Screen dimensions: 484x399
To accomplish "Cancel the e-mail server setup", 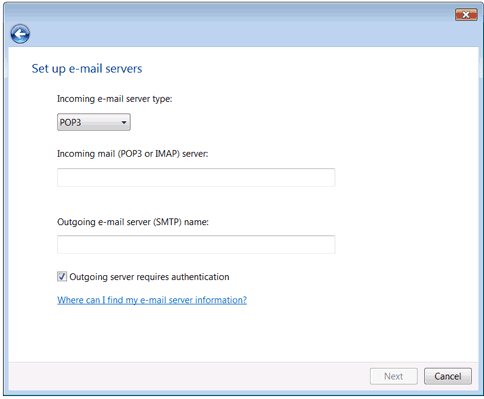I will 448,376.
